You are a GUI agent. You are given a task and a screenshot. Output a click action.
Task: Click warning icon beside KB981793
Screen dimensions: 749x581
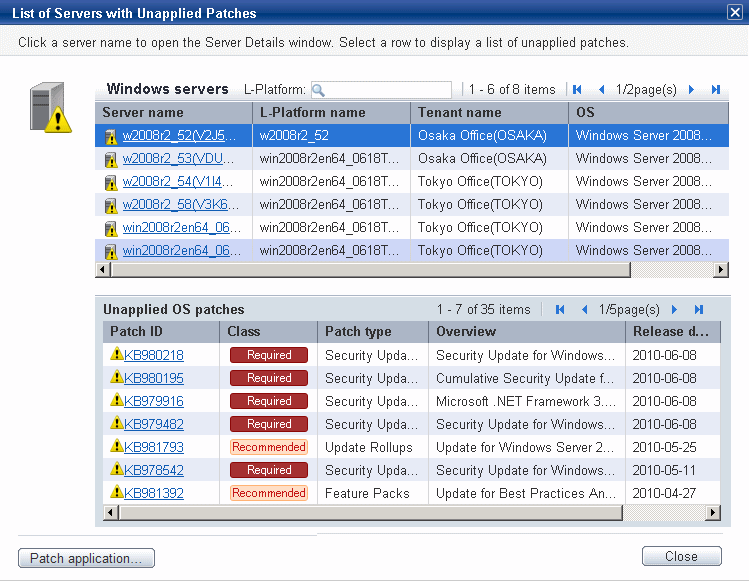(117, 445)
